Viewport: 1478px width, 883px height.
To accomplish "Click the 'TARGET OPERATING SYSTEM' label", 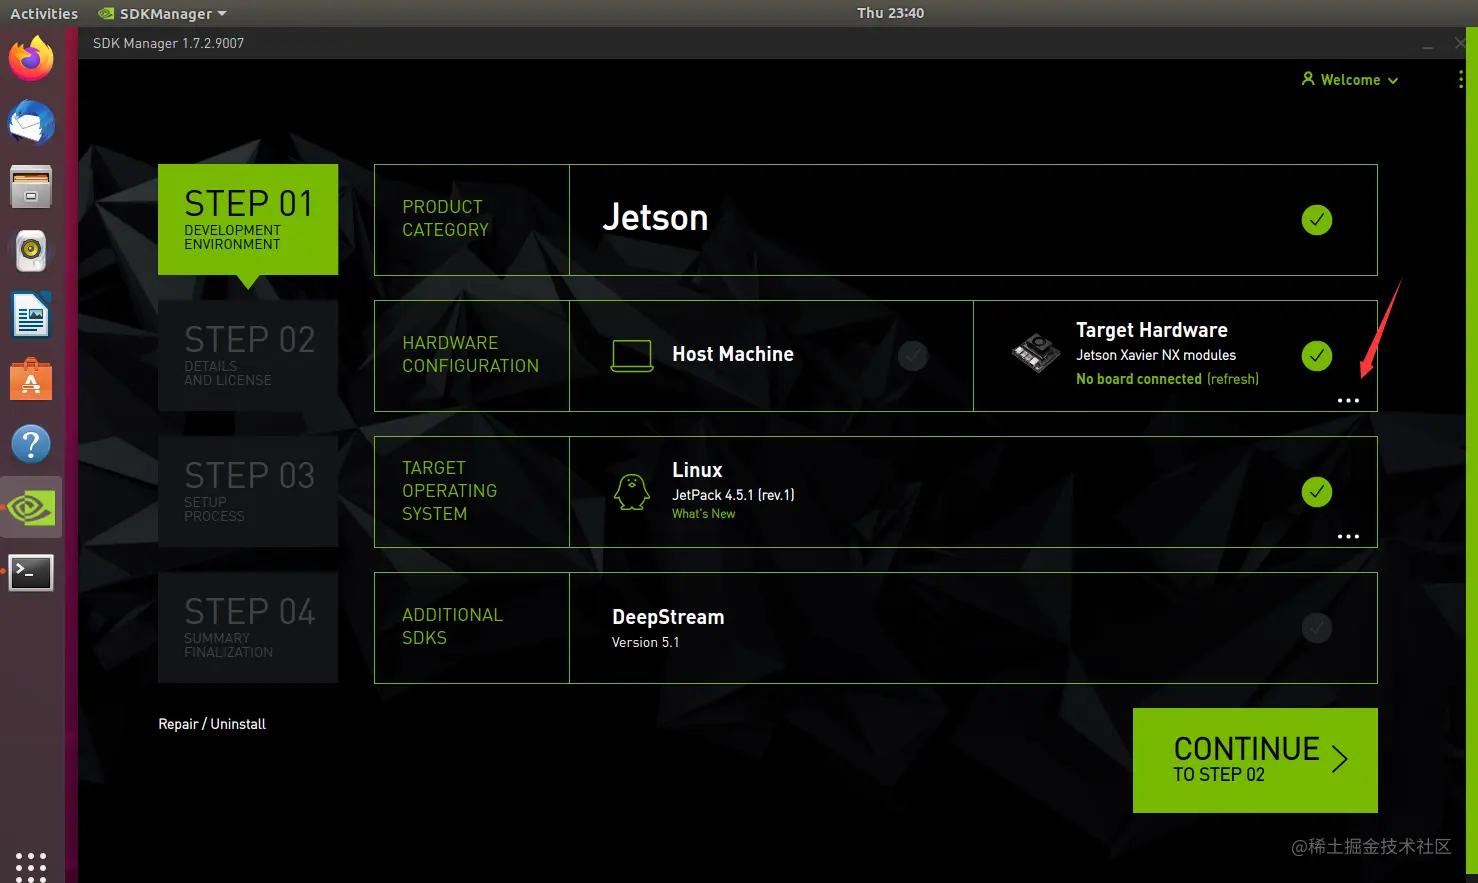I will pyautogui.click(x=449, y=491).
